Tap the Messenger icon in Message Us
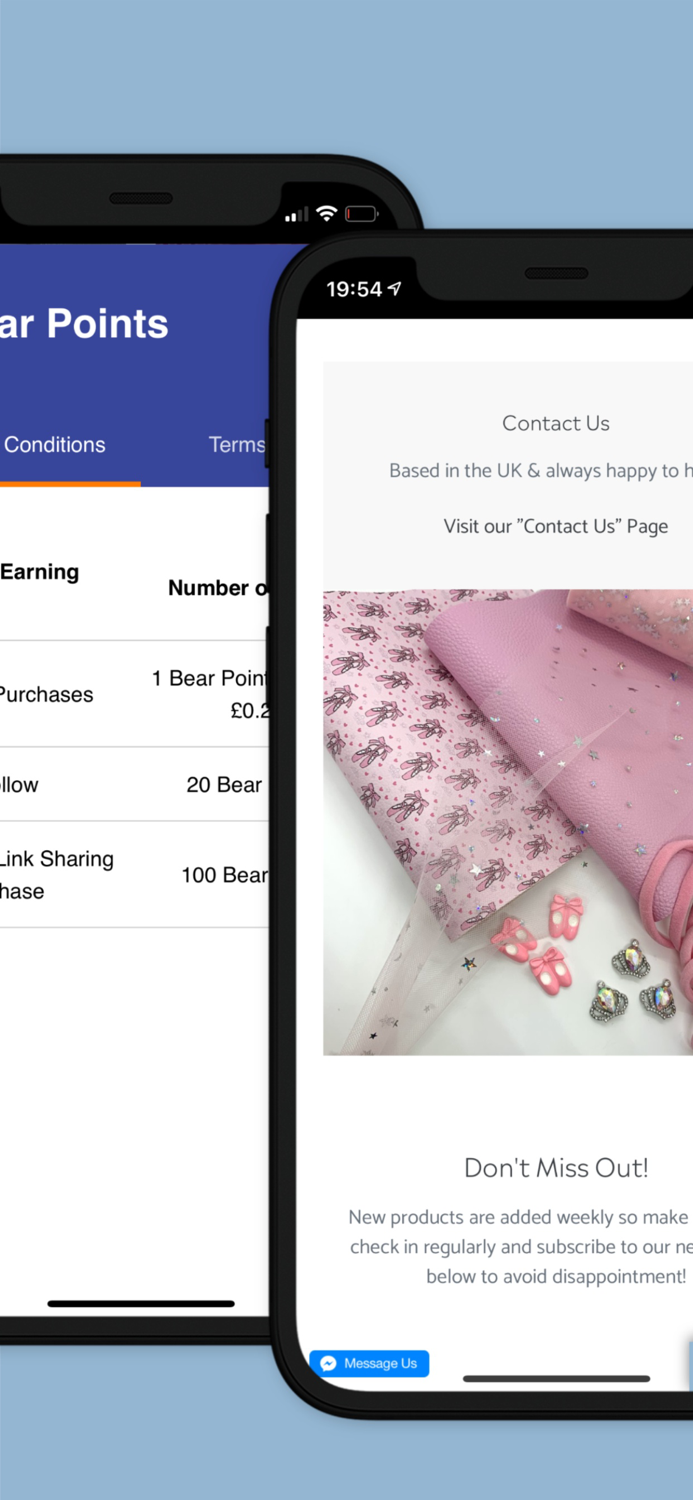Image resolution: width=693 pixels, height=1500 pixels. (x=328, y=1363)
